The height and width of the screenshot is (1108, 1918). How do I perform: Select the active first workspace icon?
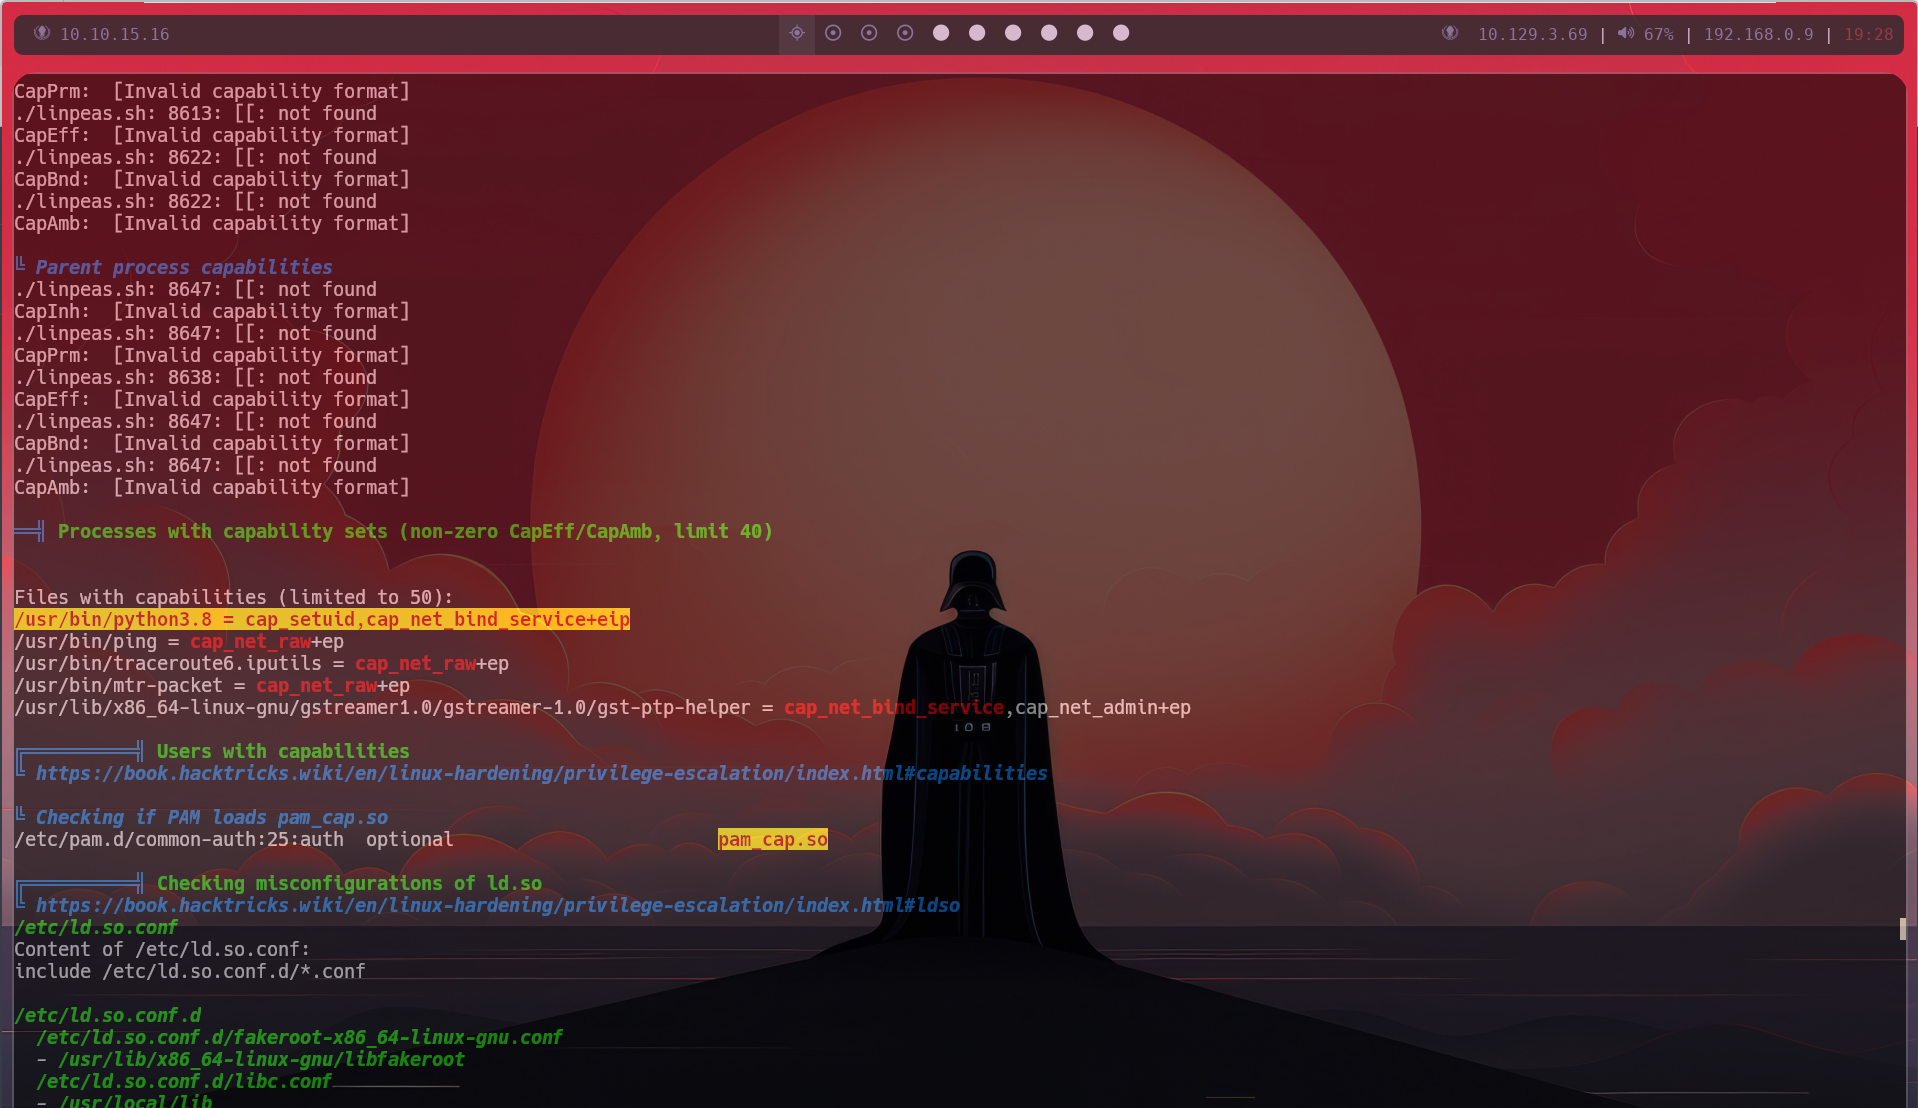coord(797,33)
